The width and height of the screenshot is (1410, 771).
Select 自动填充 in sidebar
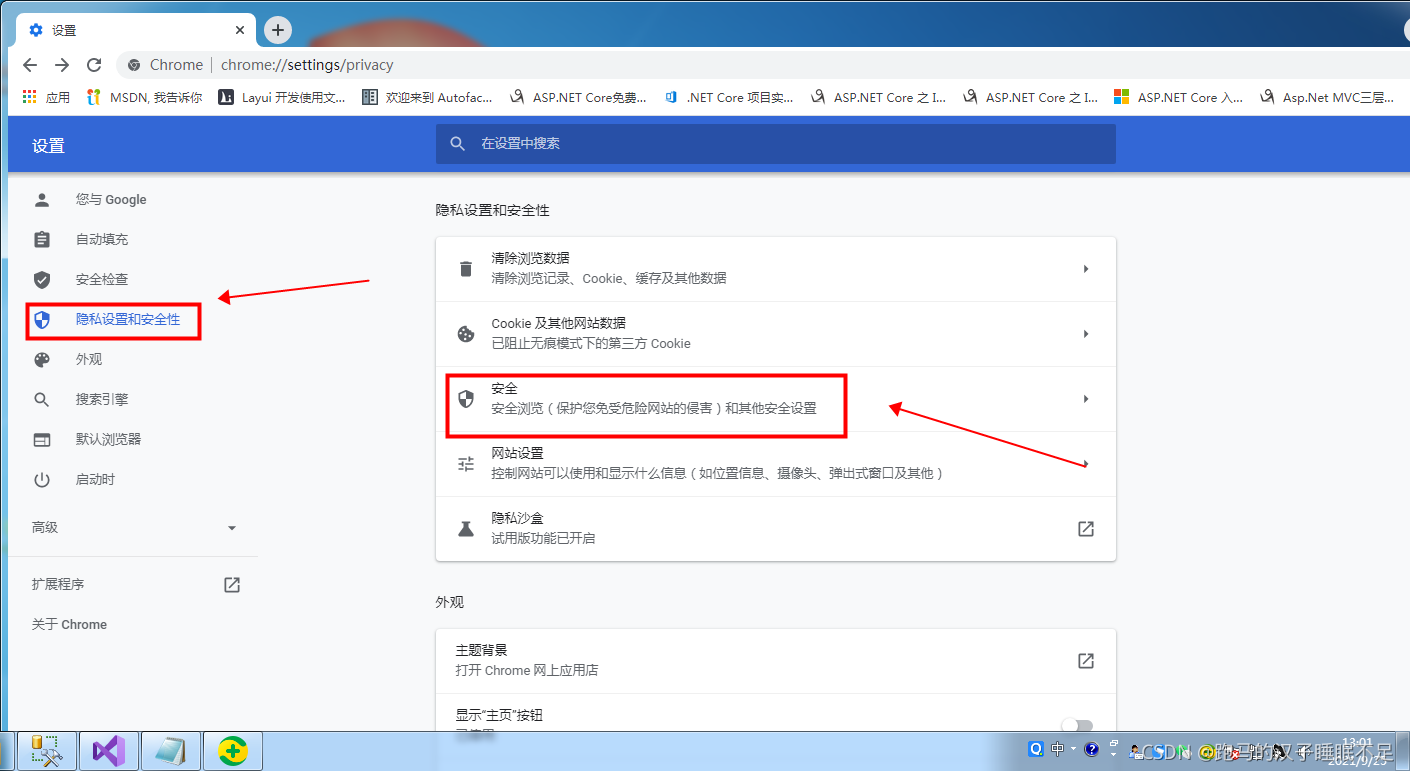tap(102, 240)
